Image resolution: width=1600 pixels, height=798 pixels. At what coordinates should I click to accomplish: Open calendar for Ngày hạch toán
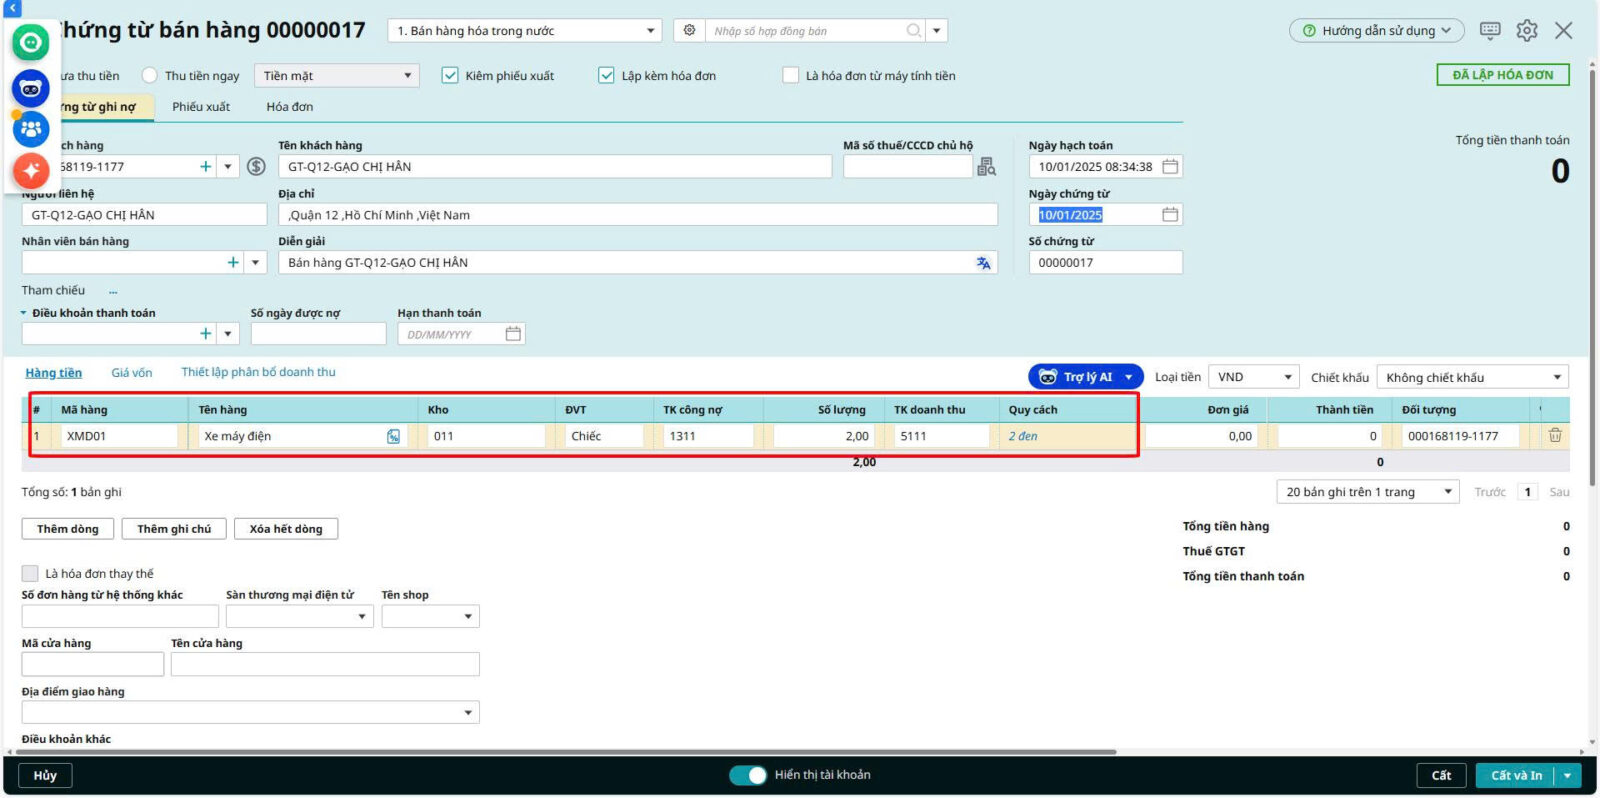pyautogui.click(x=1170, y=167)
